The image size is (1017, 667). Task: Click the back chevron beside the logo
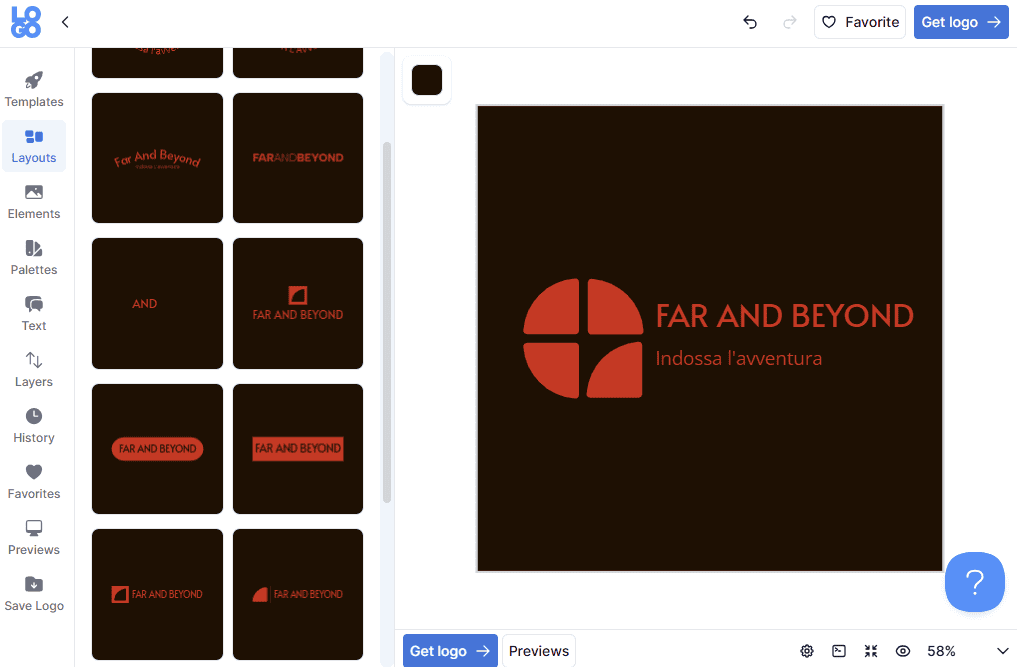click(65, 22)
